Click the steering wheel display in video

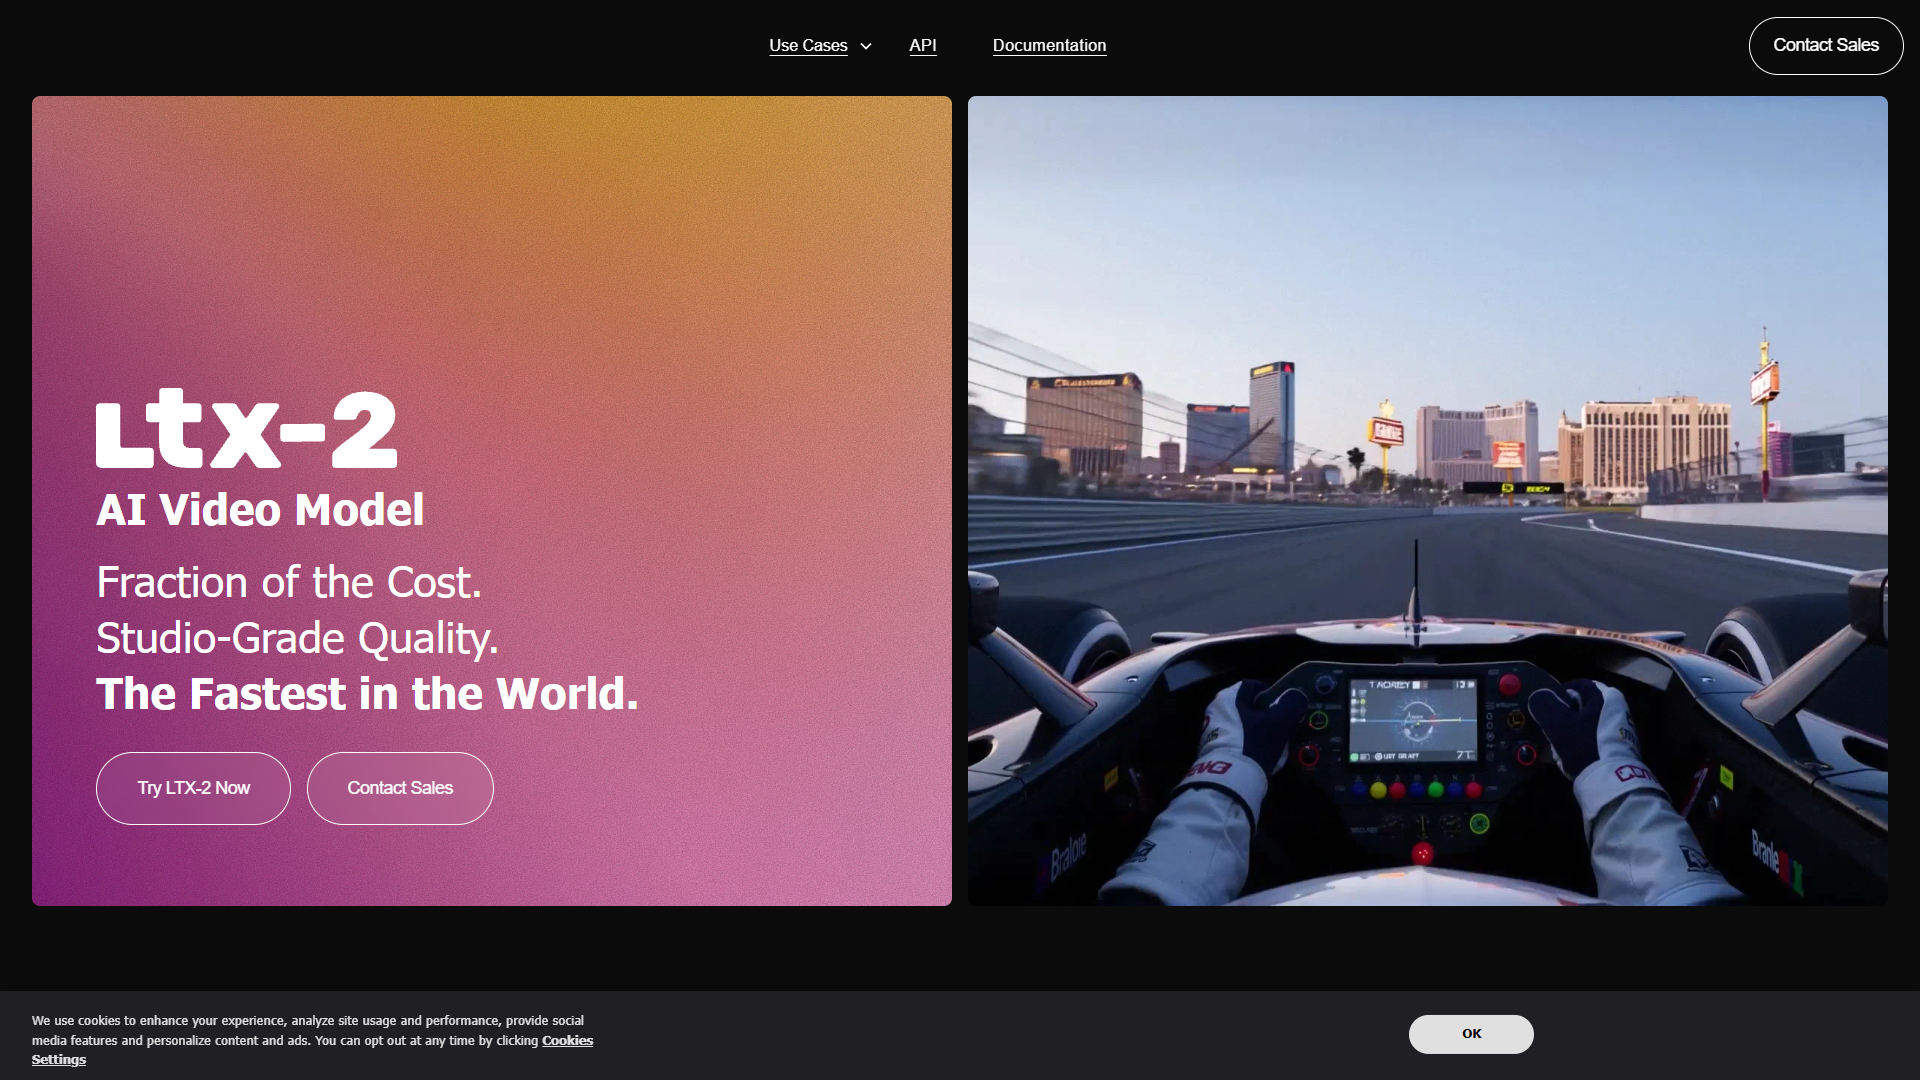pyautogui.click(x=1413, y=720)
